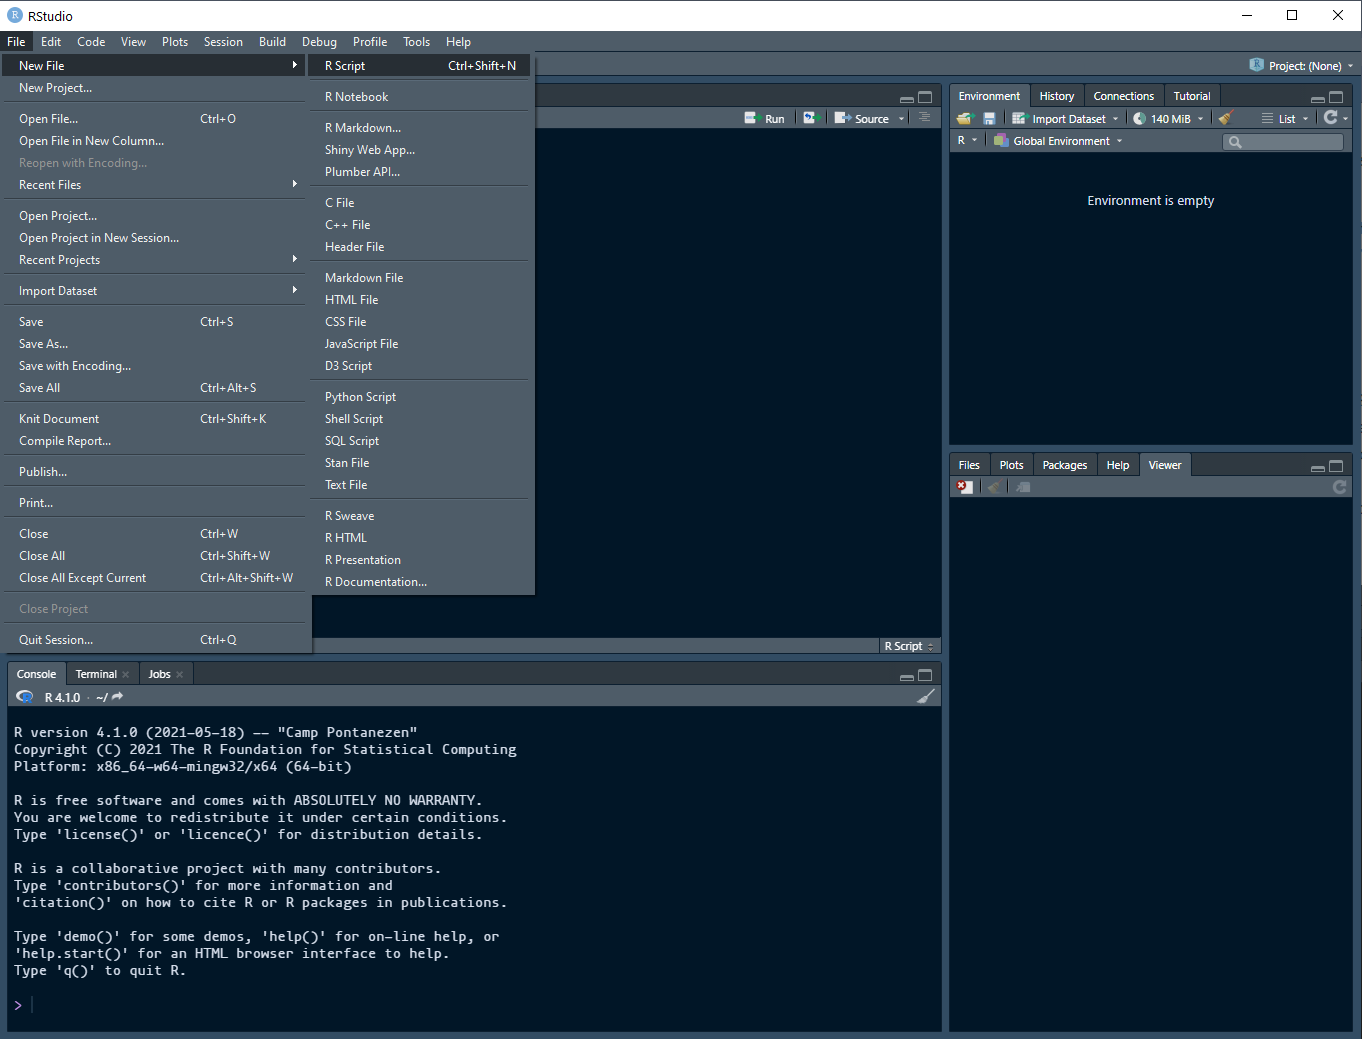
Task: Remove current Viewer item via red X icon
Action: coord(963,485)
